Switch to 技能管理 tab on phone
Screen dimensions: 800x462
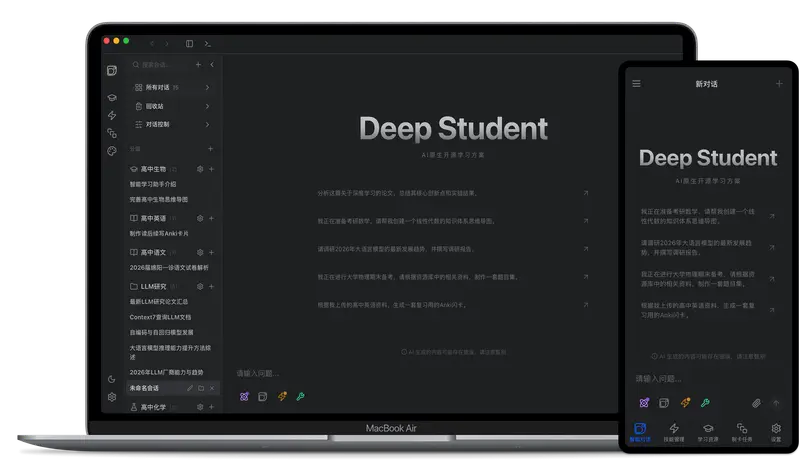tap(674, 432)
